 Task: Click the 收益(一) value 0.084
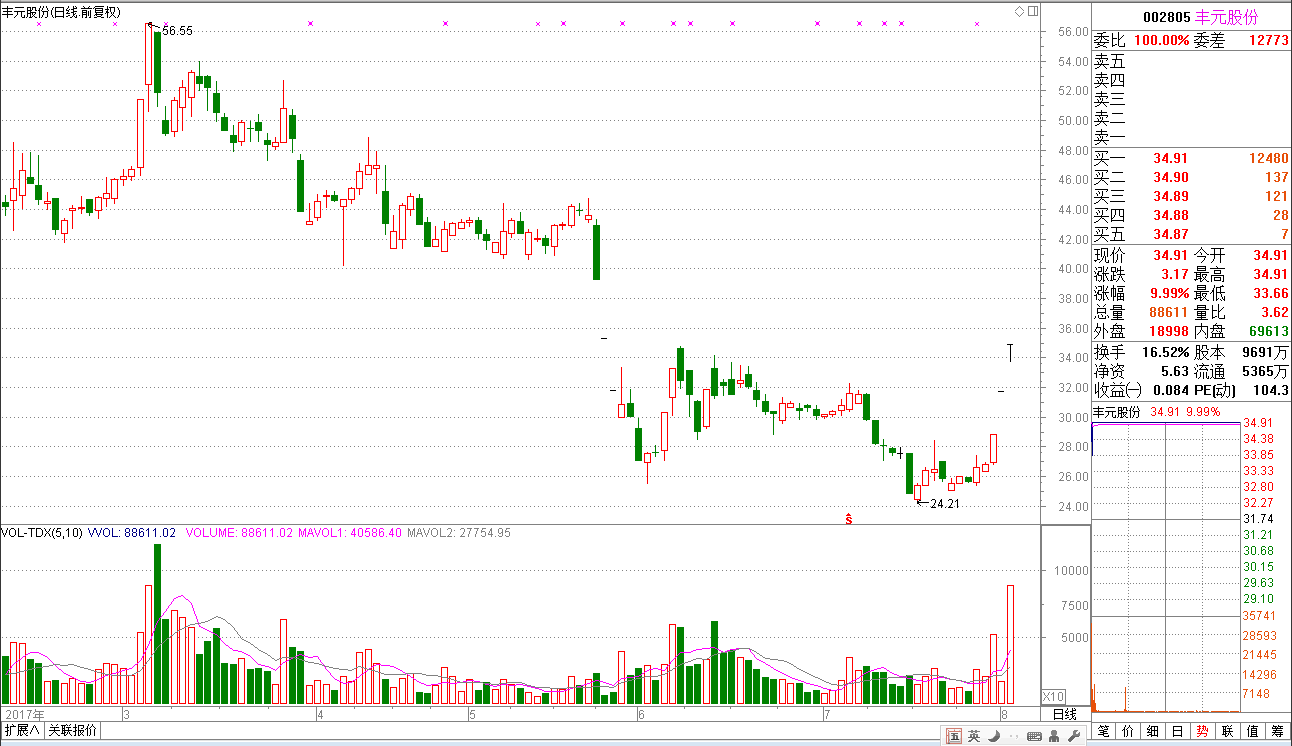point(1171,390)
